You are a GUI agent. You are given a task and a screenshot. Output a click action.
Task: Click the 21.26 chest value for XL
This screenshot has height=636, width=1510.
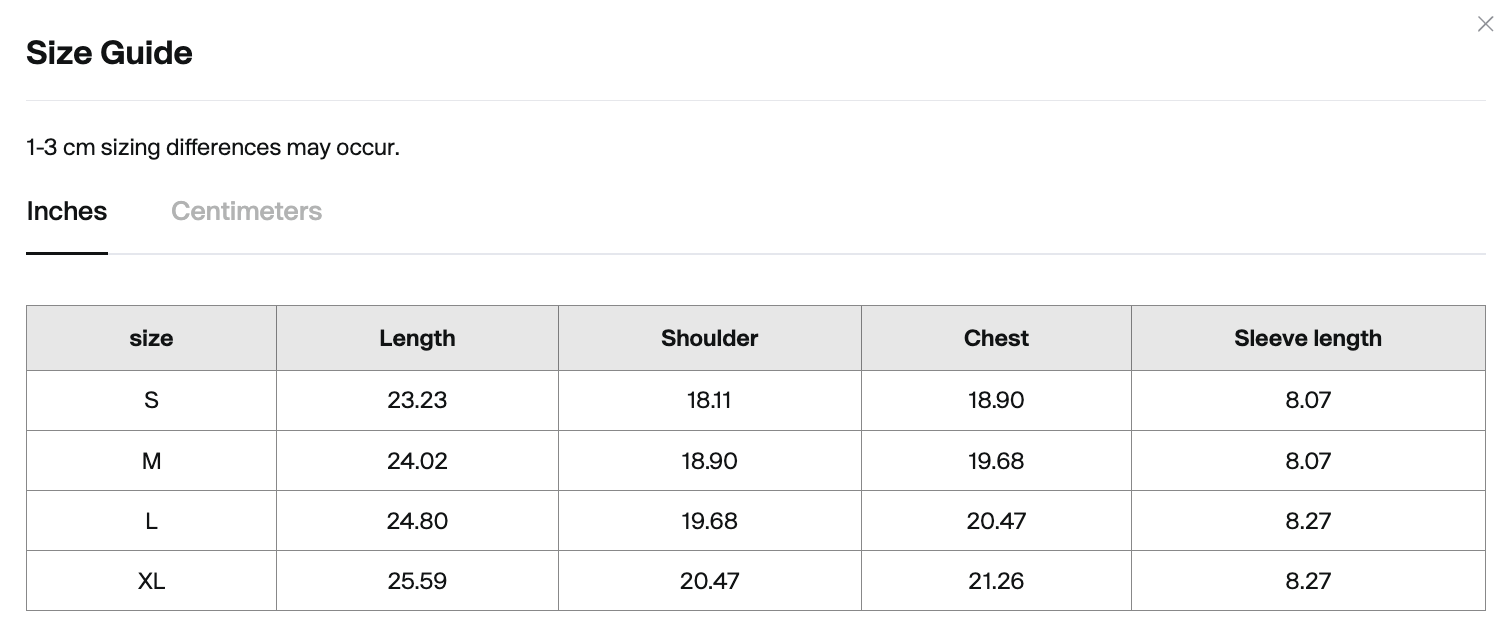tap(996, 581)
